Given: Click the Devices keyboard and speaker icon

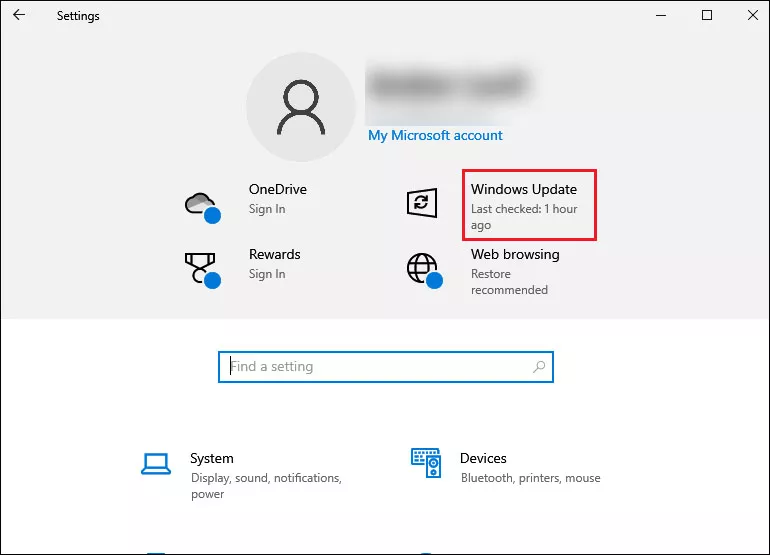Looking at the screenshot, I should coord(426,463).
